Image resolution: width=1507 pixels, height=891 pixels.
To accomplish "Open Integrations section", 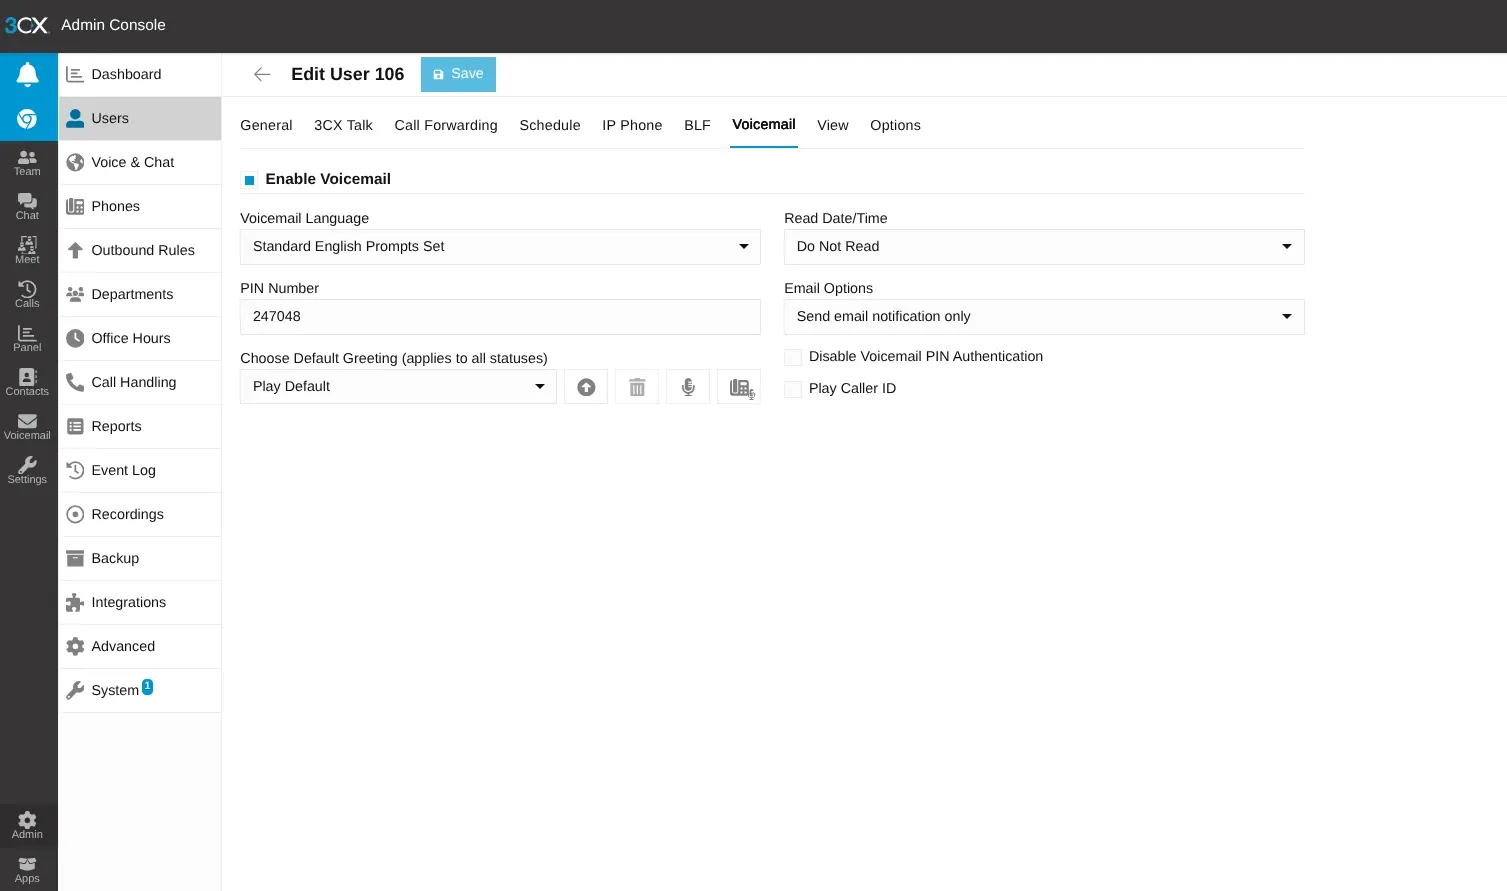I will pyautogui.click(x=140, y=603).
